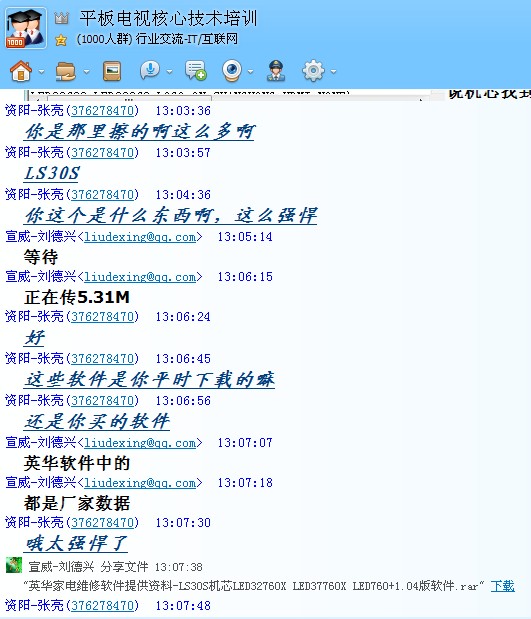Open the group shared files folder icon
The width and height of the screenshot is (531, 619).
(66, 71)
